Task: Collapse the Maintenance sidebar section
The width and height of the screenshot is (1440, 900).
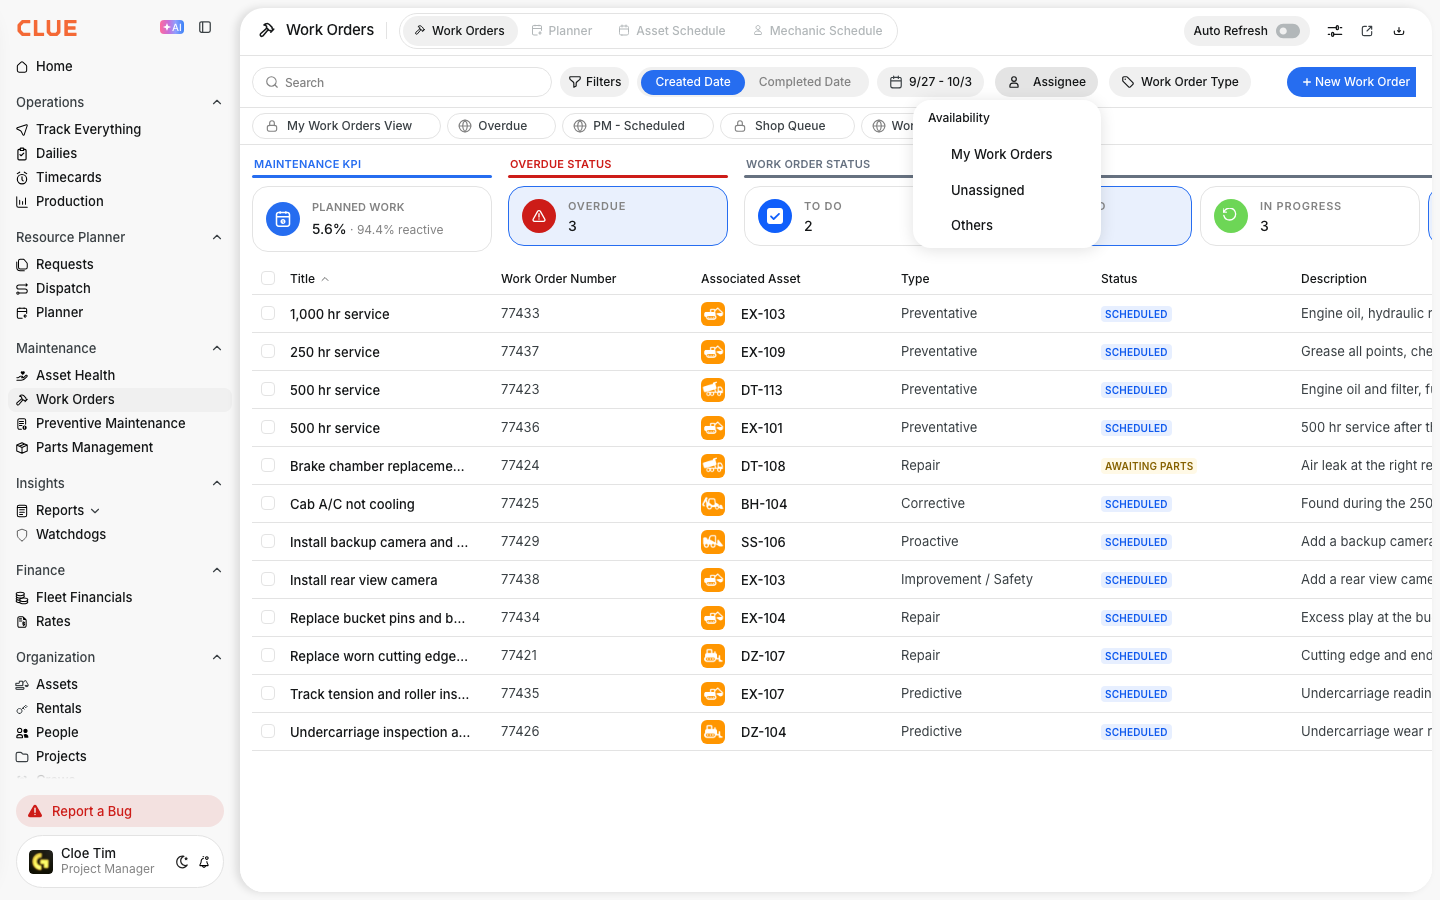Action: tap(217, 348)
